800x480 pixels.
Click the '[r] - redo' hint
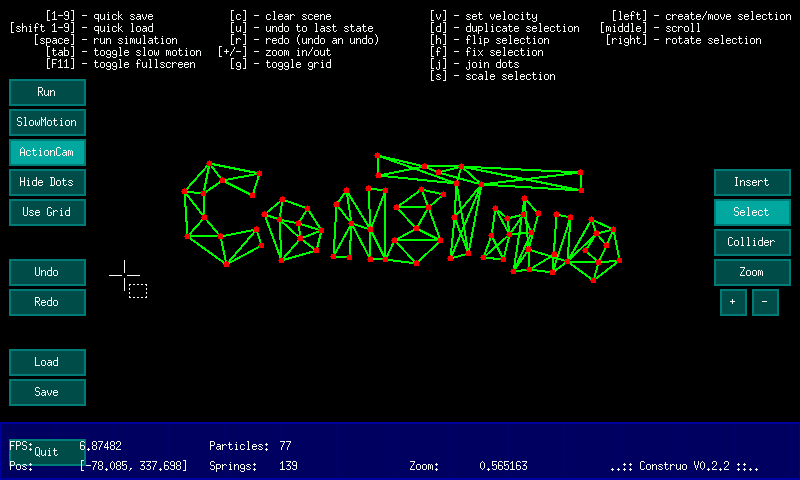tap(304, 40)
